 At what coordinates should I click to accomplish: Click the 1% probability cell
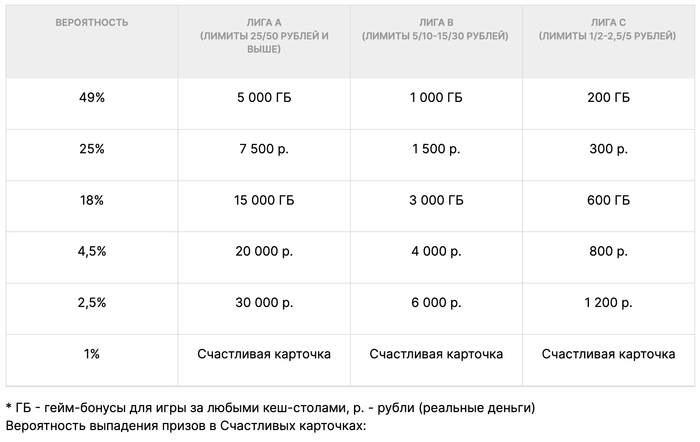[x=91, y=354]
